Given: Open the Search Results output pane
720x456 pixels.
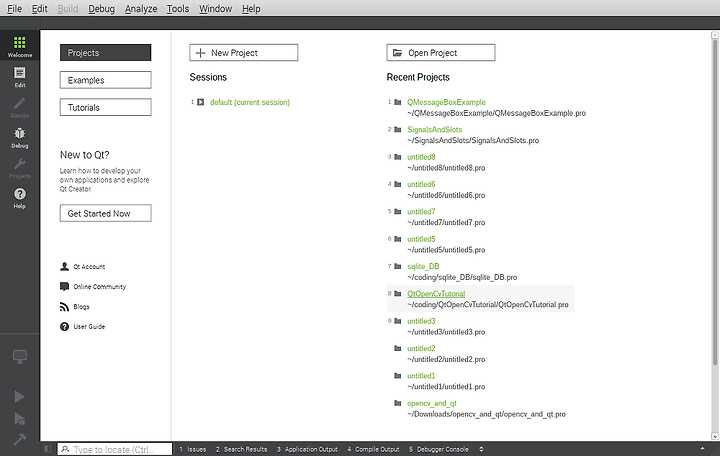Looking at the screenshot, I should 242,449.
